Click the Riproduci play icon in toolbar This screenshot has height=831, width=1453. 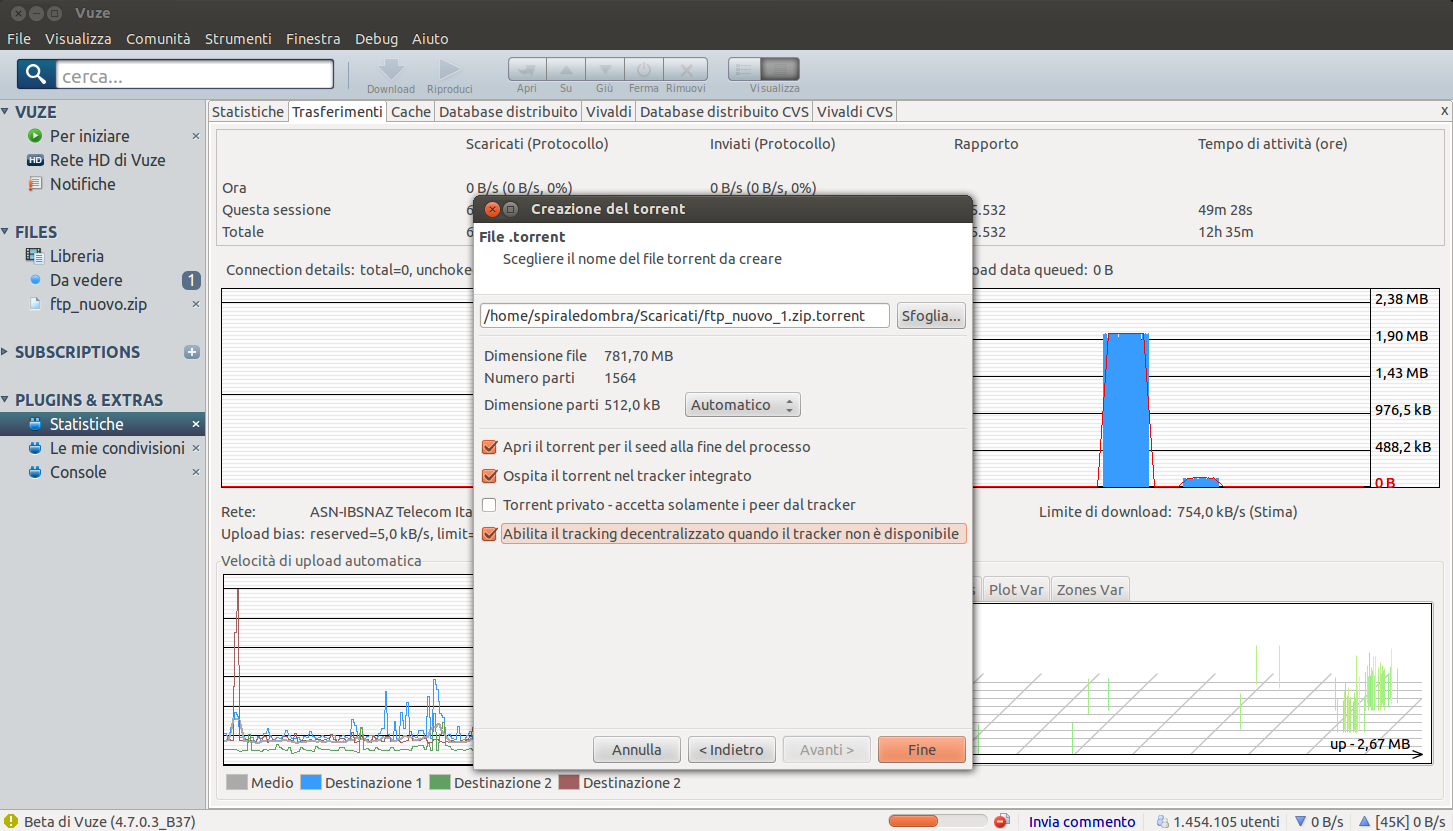tap(449, 70)
